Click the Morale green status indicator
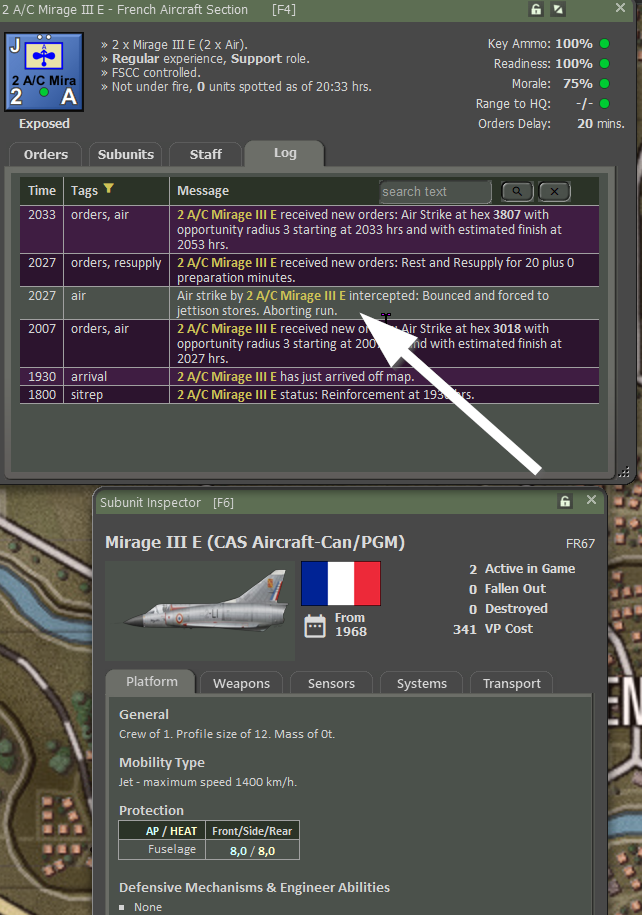This screenshot has width=642, height=915. pos(605,83)
